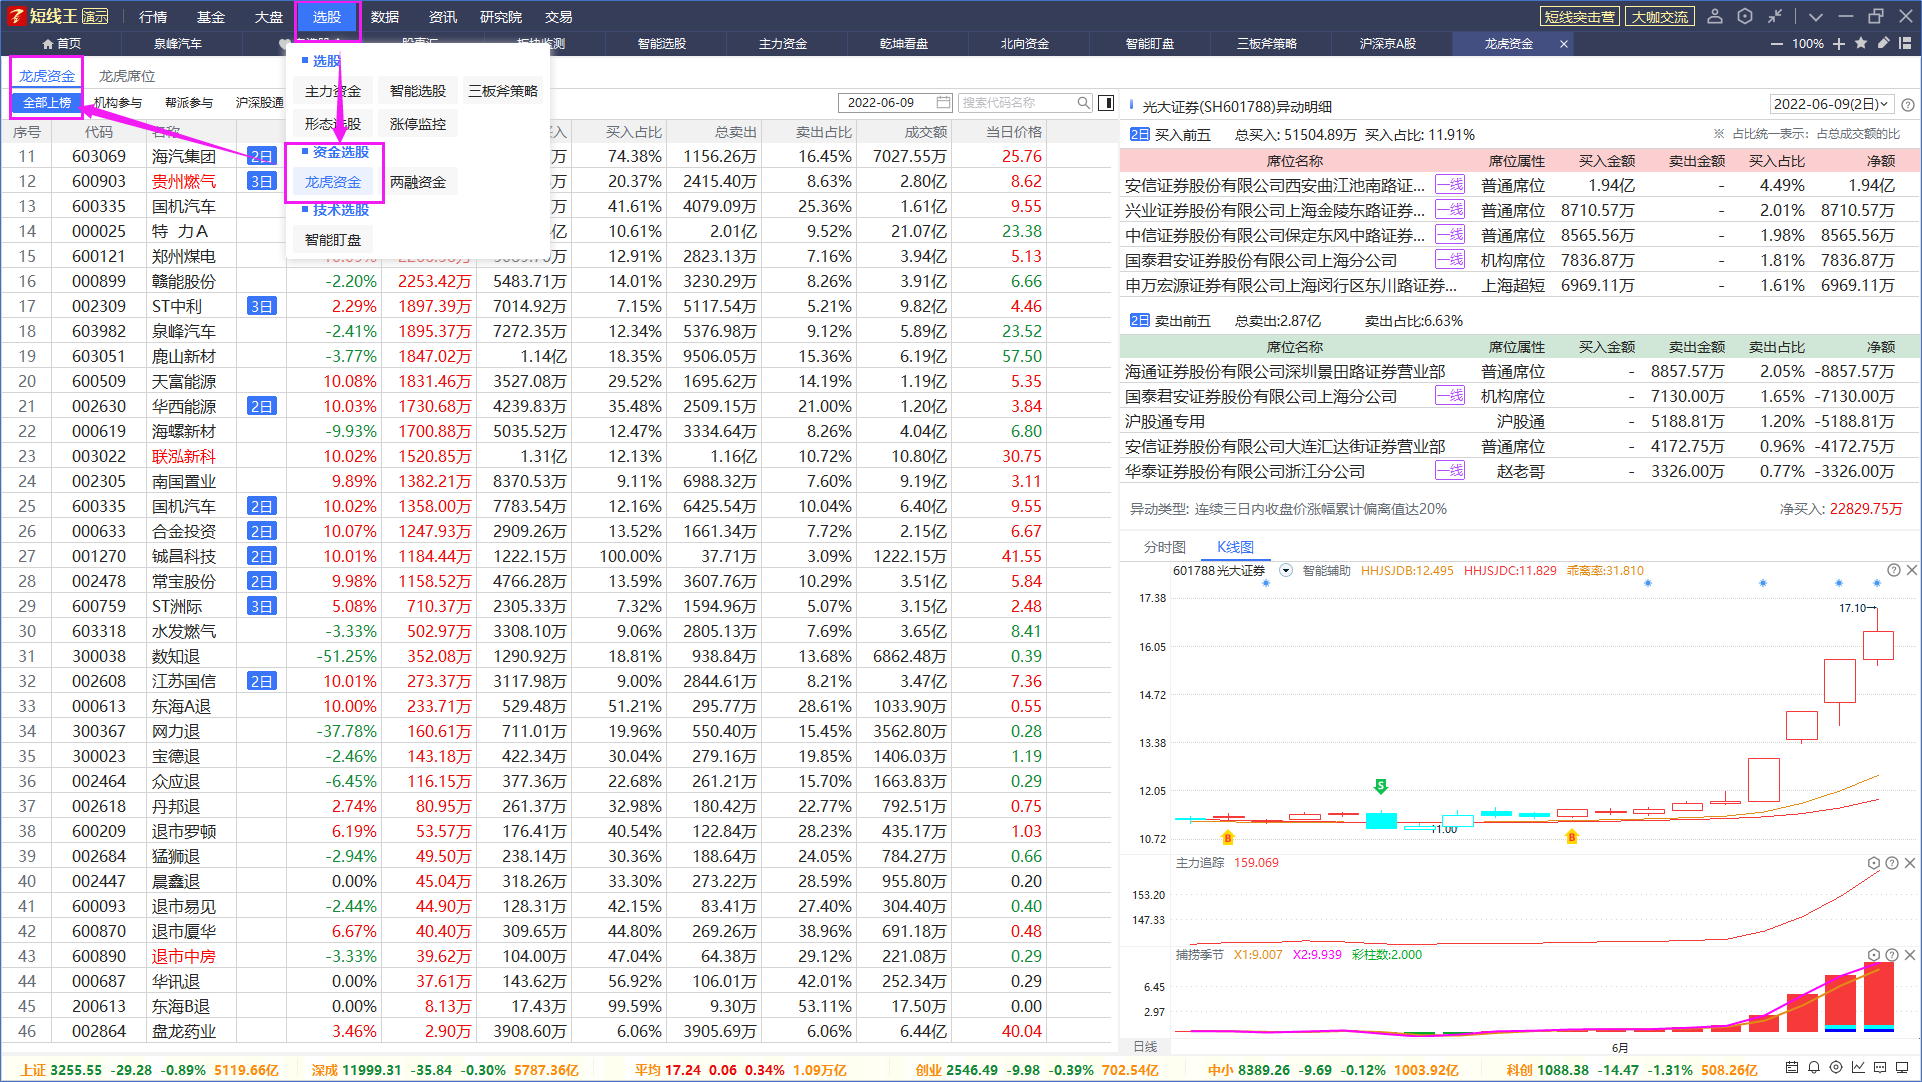Image resolution: width=1922 pixels, height=1082 pixels.
Task: Open the 数据 top menu
Action: (385, 17)
